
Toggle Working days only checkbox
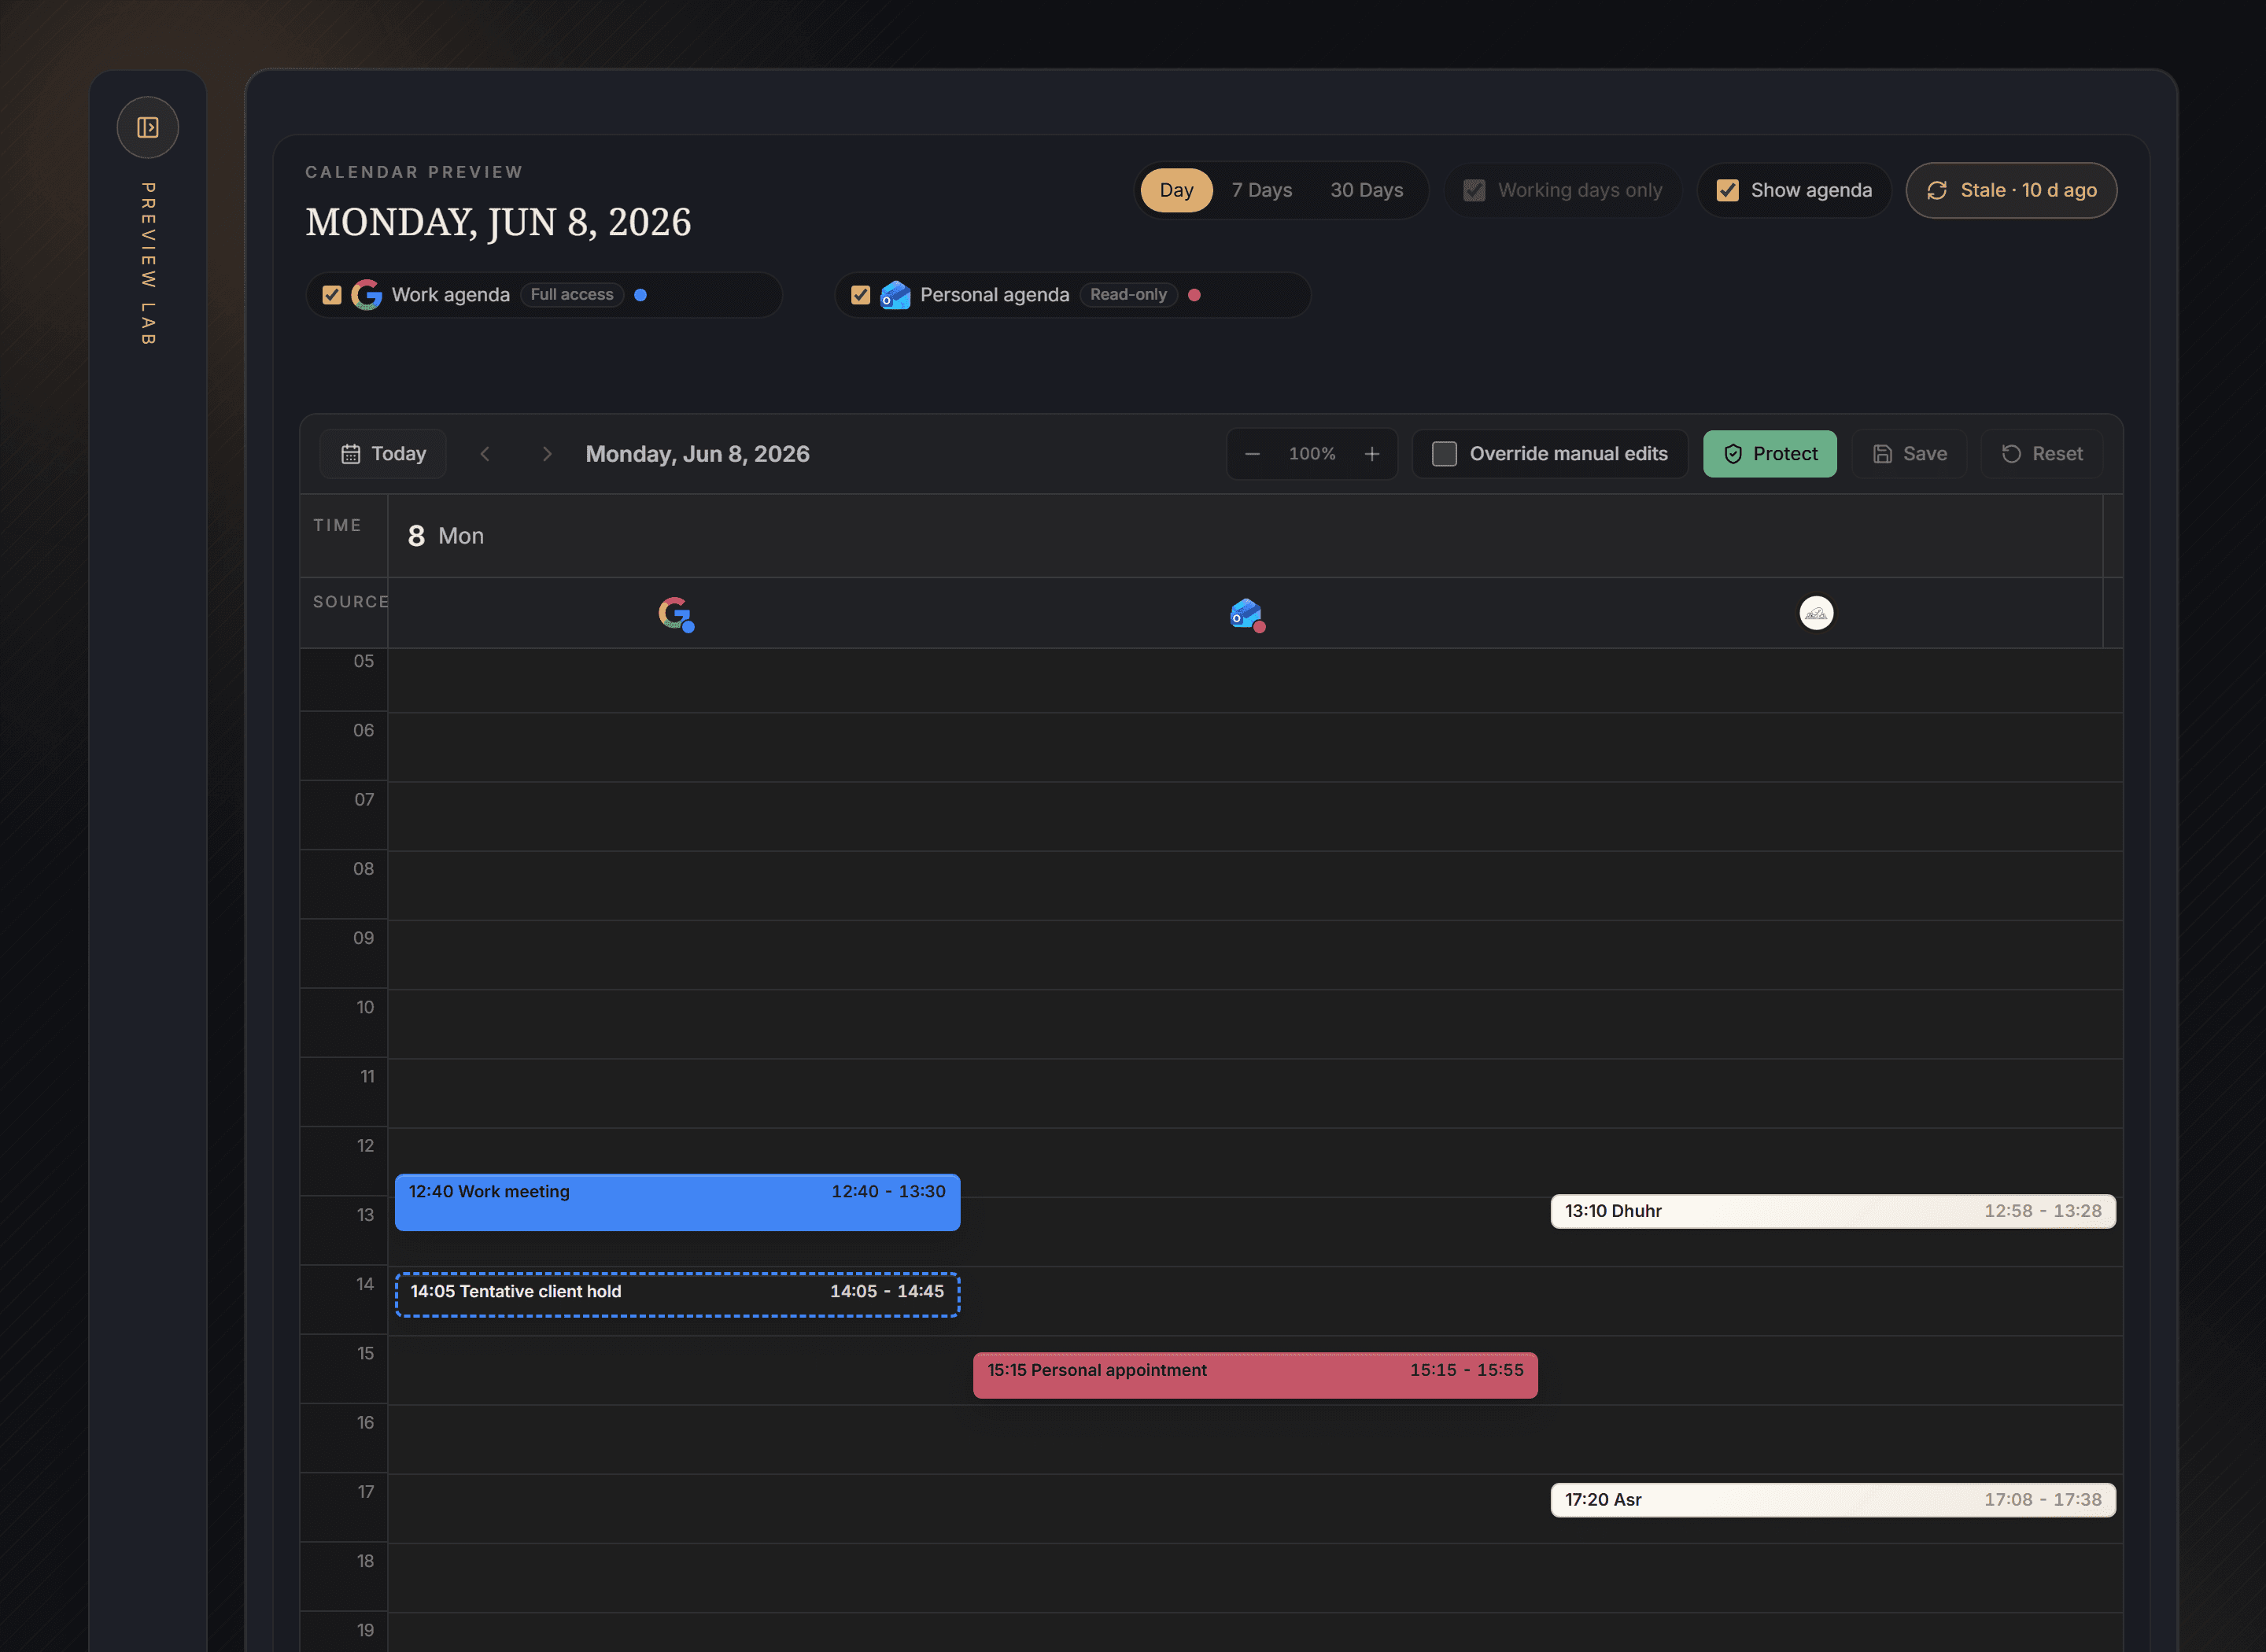pyautogui.click(x=1474, y=190)
